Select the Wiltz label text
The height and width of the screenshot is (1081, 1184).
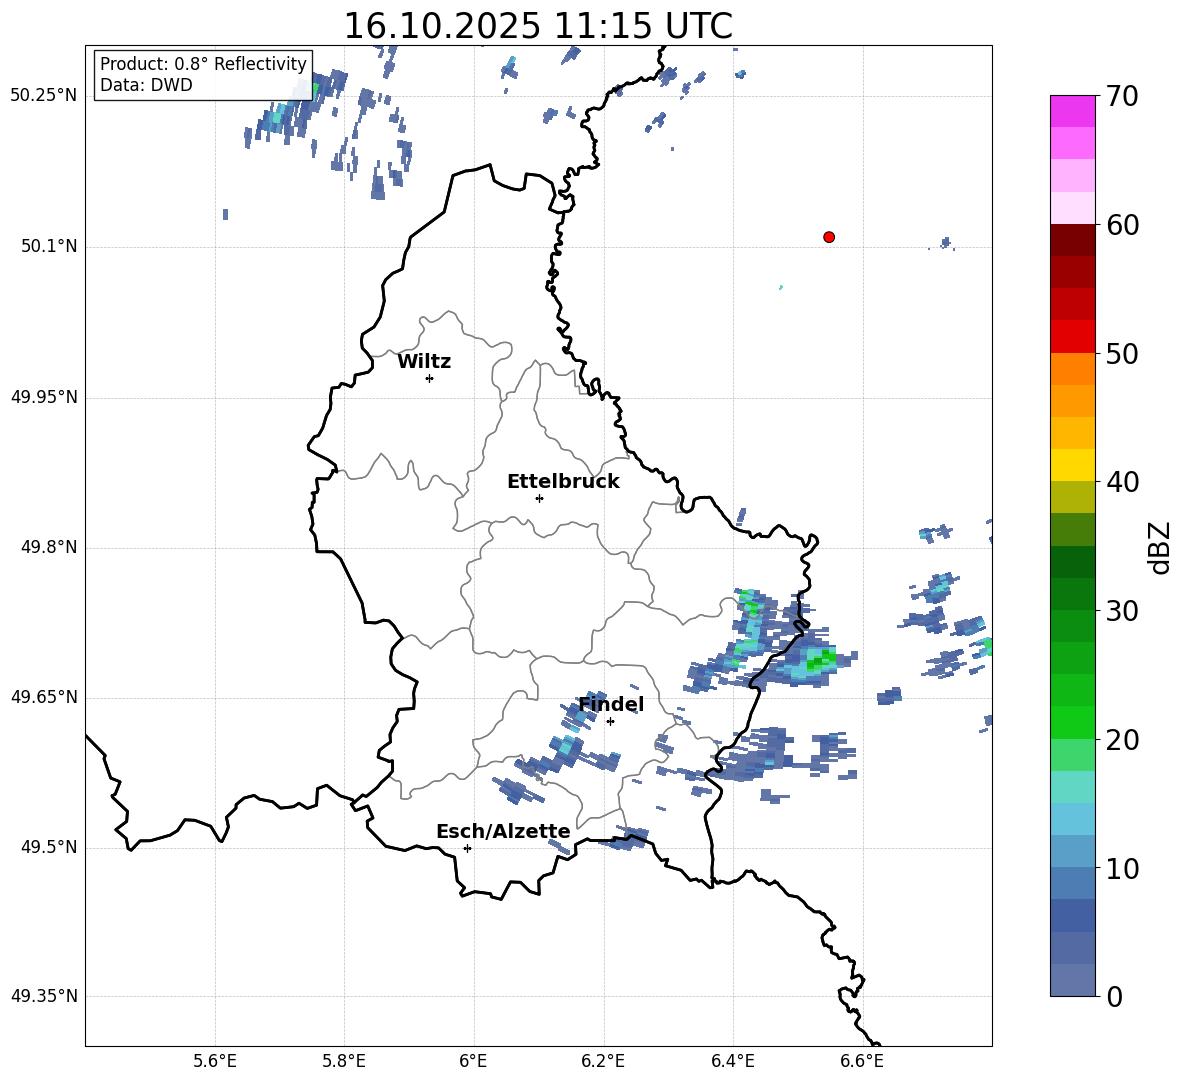coord(424,362)
